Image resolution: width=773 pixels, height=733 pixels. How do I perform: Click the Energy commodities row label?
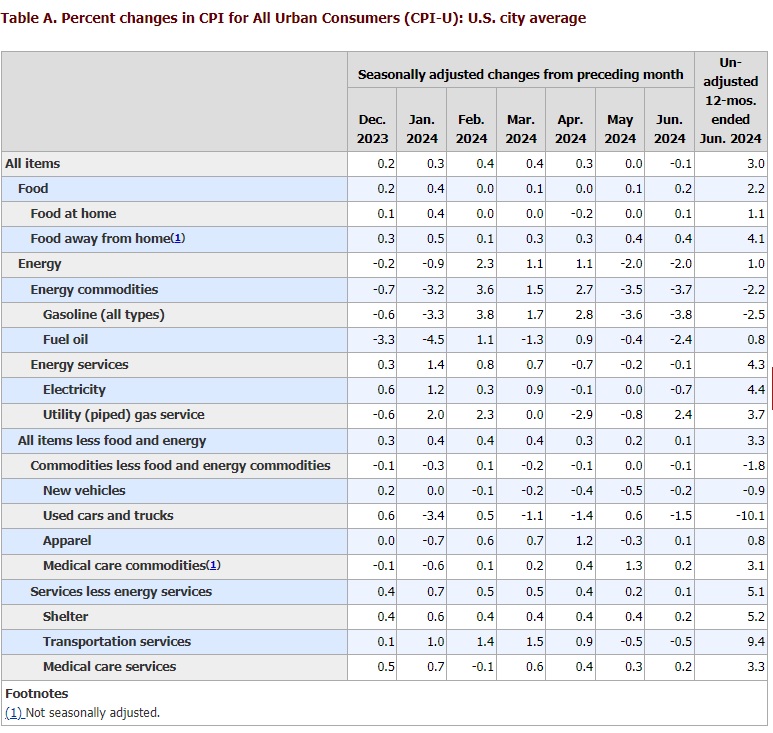(94, 289)
